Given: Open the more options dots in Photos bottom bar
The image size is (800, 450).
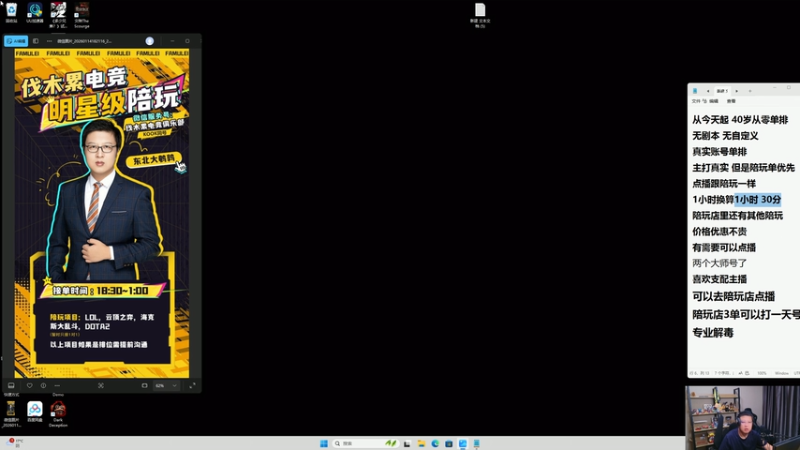Looking at the screenshot, I should click(57, 386).
